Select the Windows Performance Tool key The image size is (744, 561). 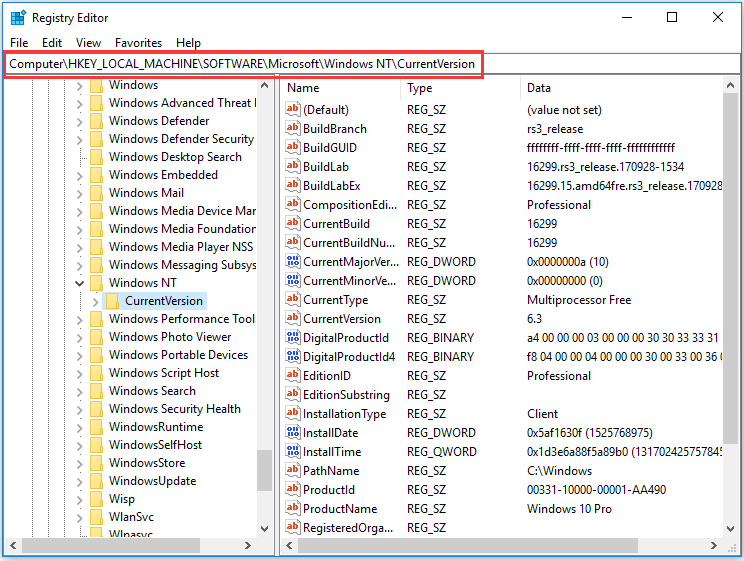click(x=182, y=318)
